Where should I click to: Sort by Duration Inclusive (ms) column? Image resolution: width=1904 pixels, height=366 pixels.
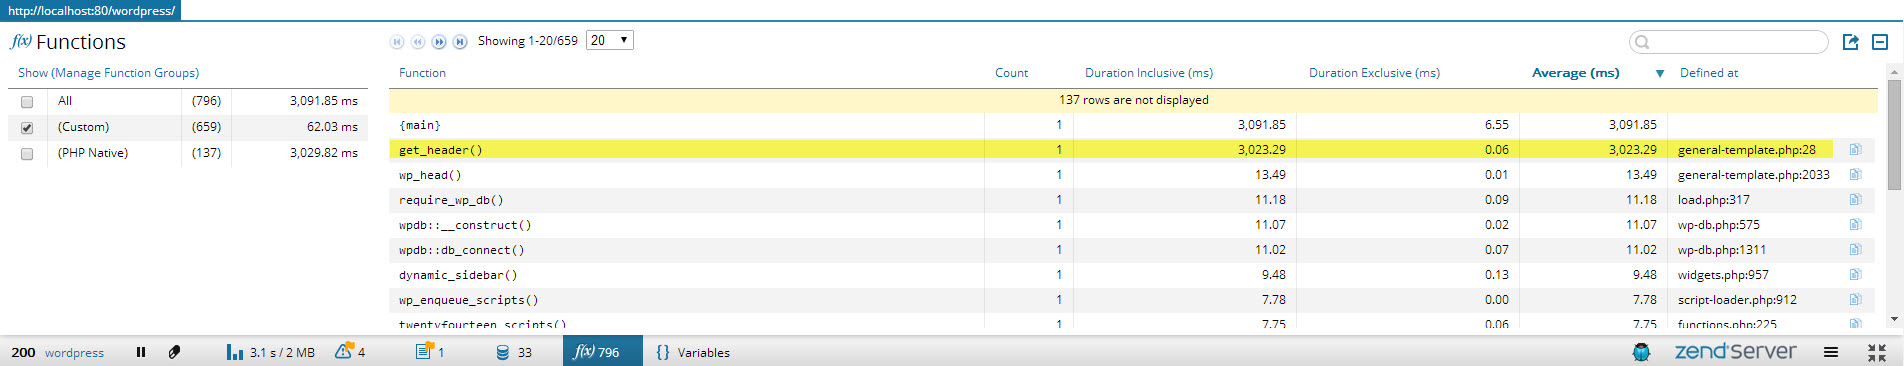pos(1149,73)
